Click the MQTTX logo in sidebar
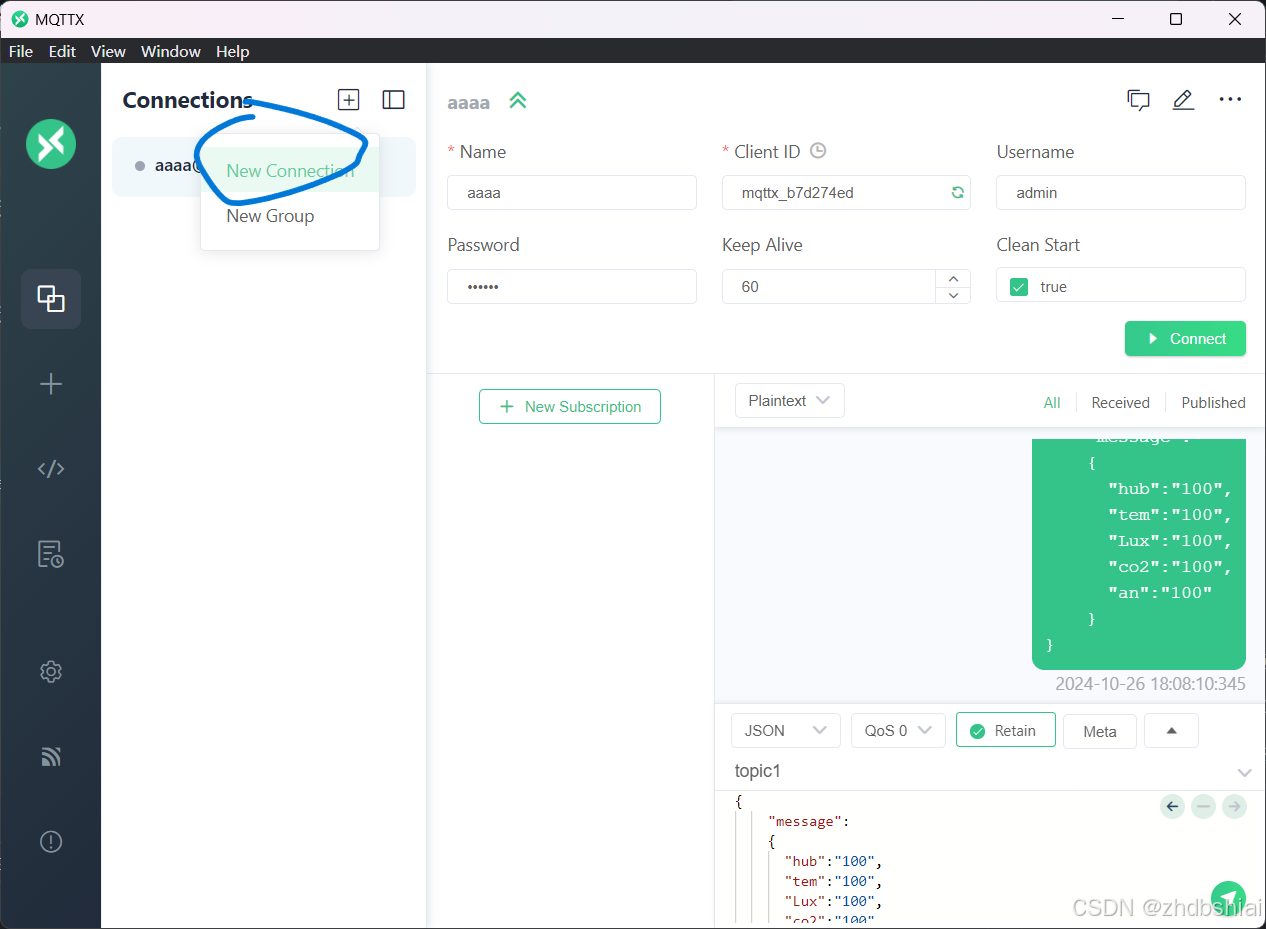 pos(51,144)
